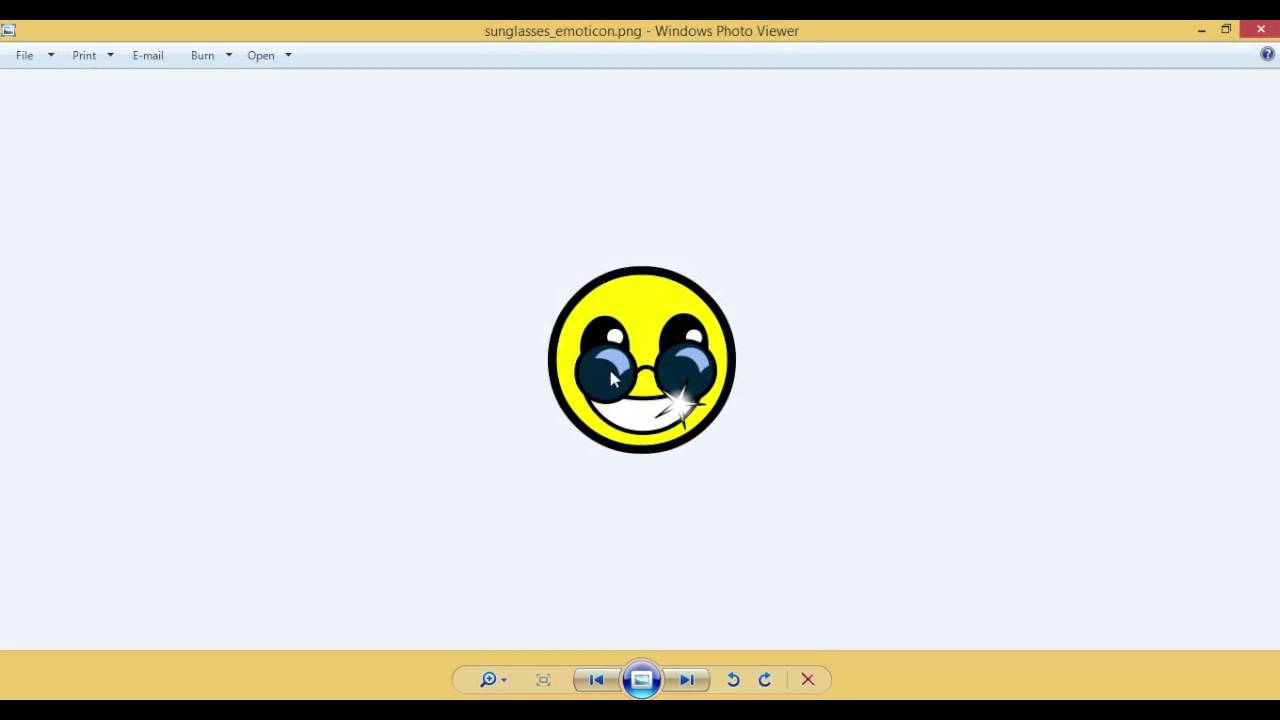Go to the previous picture
The height and width of the screenshot is (720, 1280).
point(595,679)
